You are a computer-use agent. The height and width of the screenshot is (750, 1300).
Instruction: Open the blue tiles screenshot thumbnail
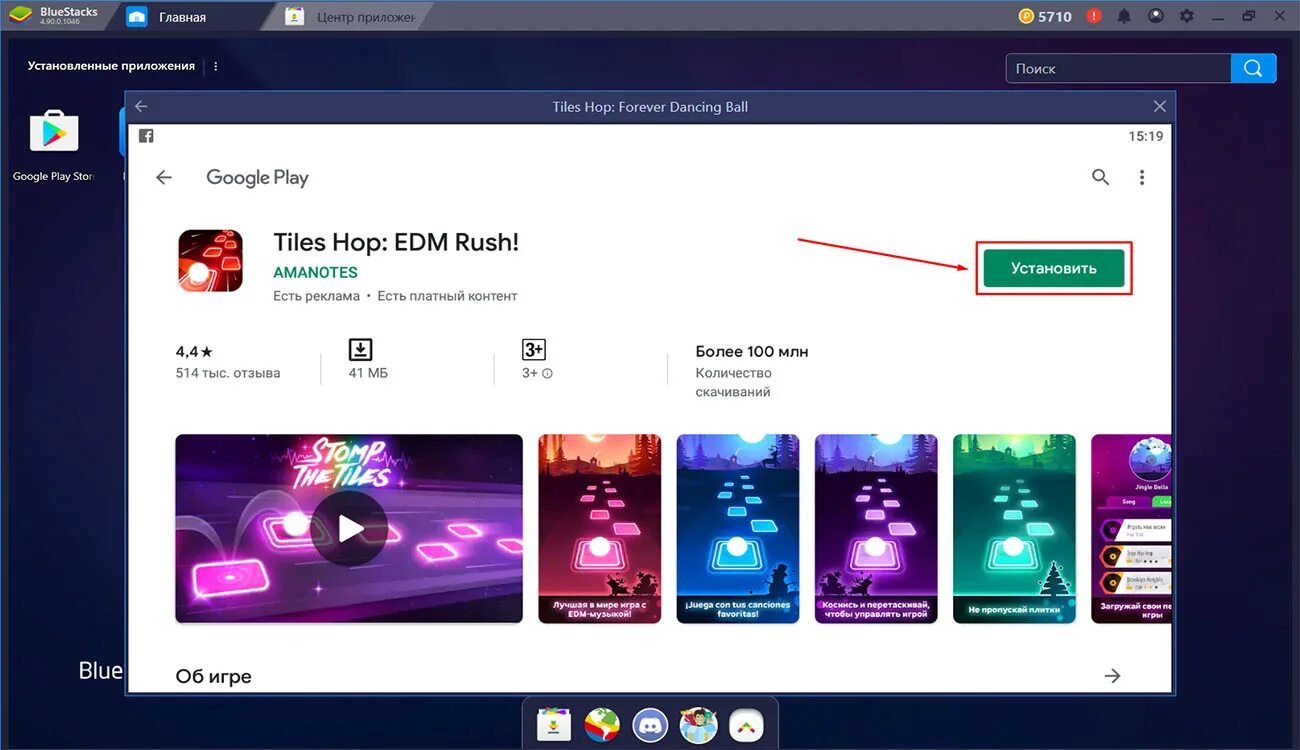738,528
